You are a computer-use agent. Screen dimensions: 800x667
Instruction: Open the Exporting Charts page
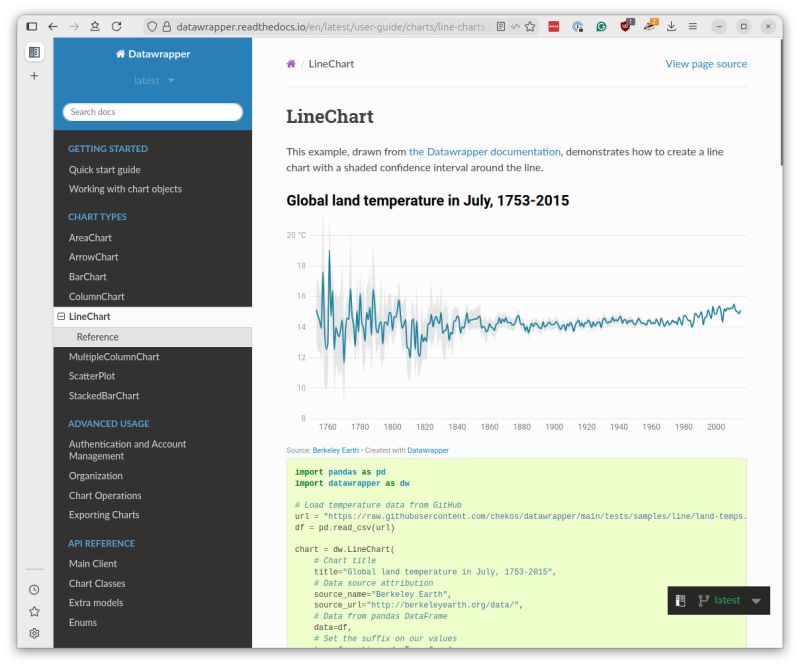coord(104,515)
